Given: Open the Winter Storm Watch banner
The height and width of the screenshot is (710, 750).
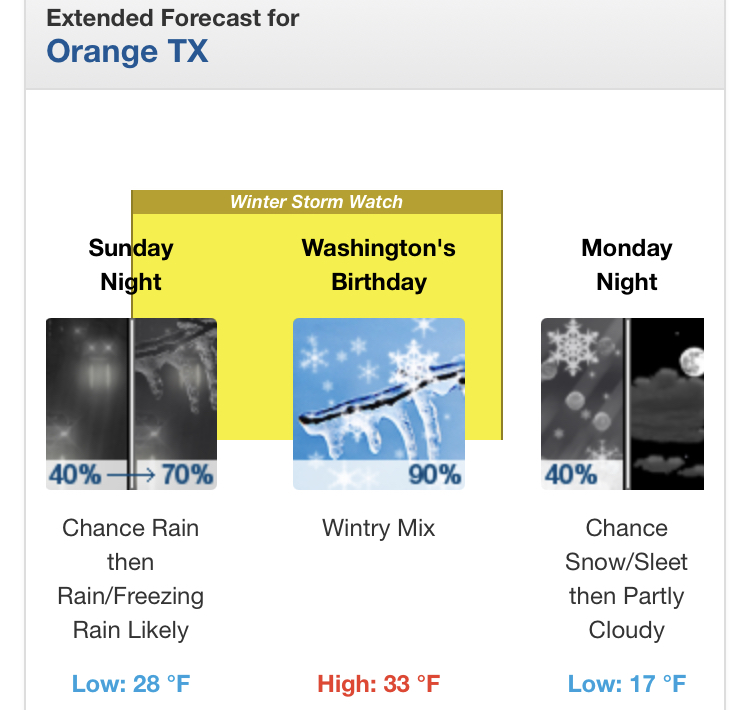Looking at the screenshot, I should [316, 201].
